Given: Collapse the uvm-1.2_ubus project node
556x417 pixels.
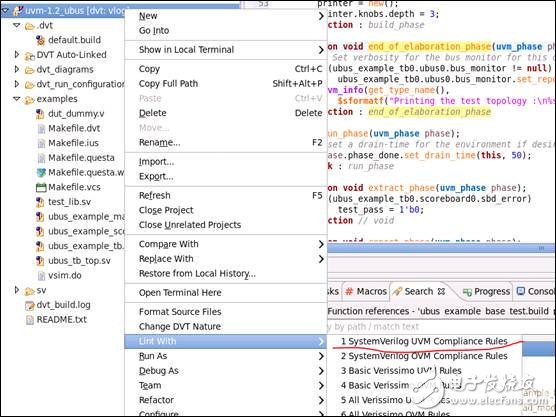Looking at the screenshot, I should pyautogui.click(x=5, y=11).
